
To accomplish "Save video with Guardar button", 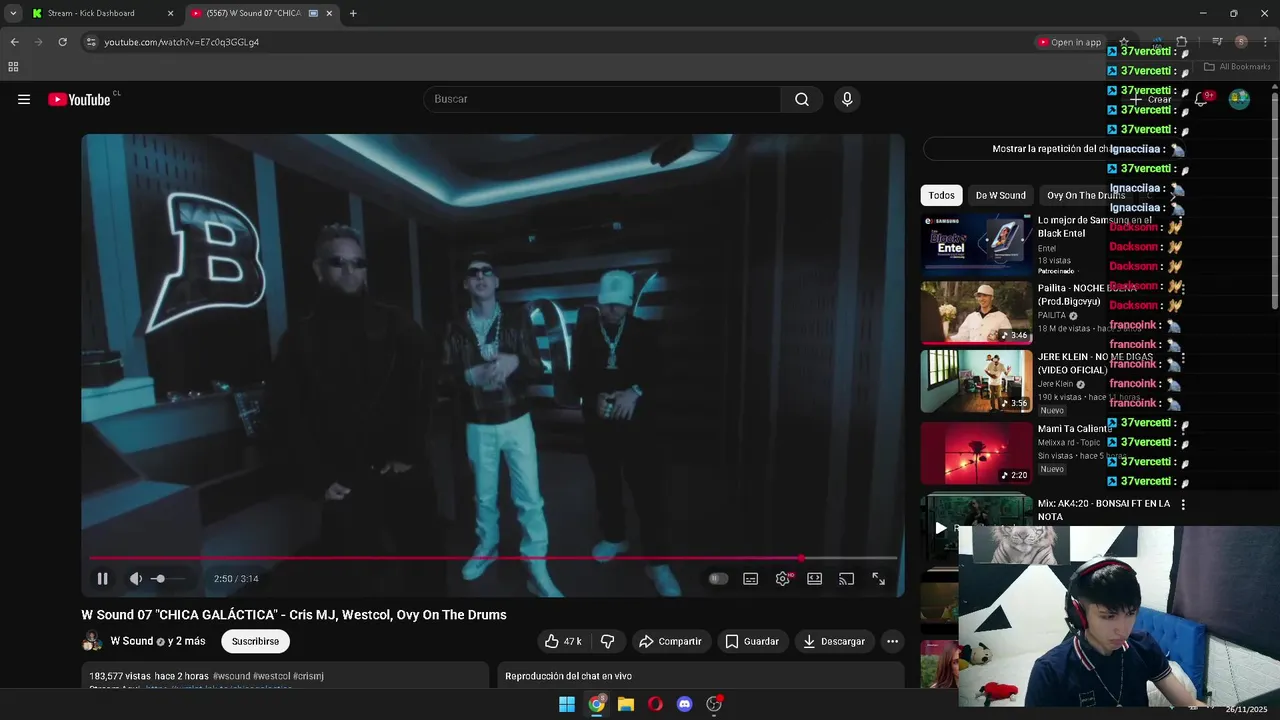I will (x=752, y=641).
